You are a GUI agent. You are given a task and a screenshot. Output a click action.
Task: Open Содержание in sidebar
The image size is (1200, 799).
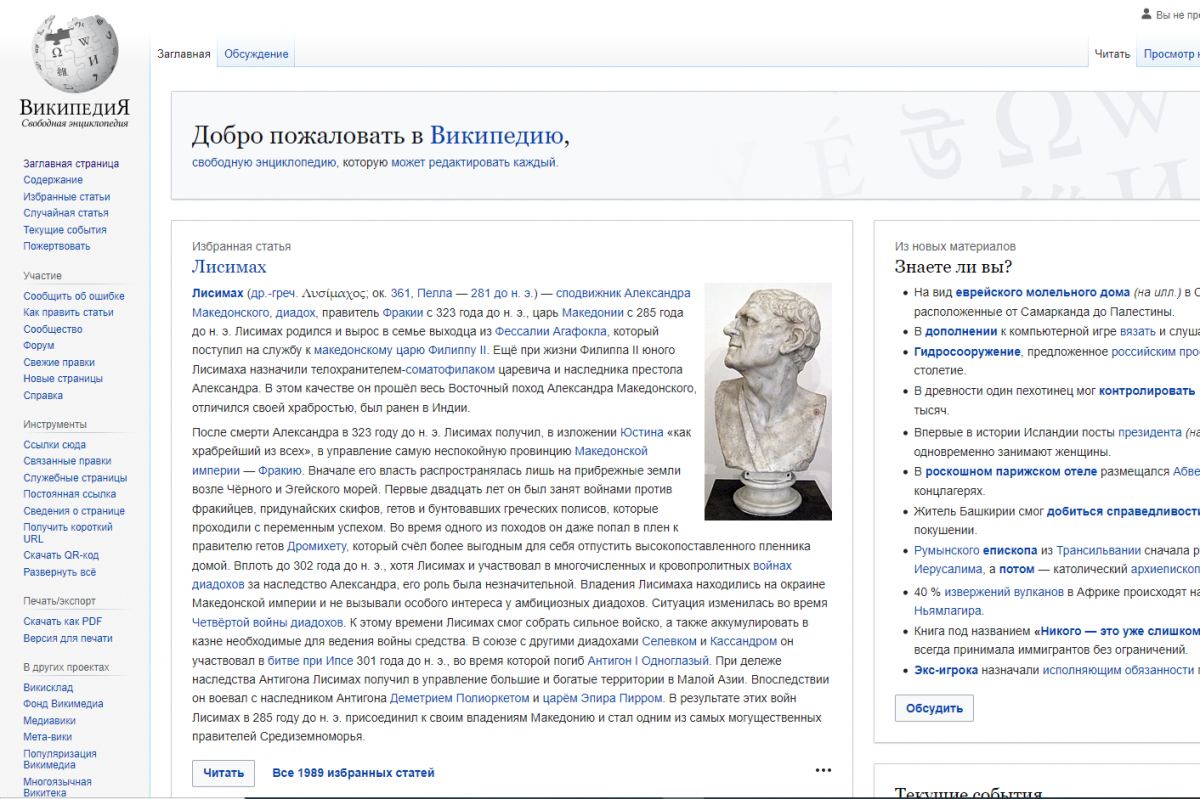tap(53, 180)
